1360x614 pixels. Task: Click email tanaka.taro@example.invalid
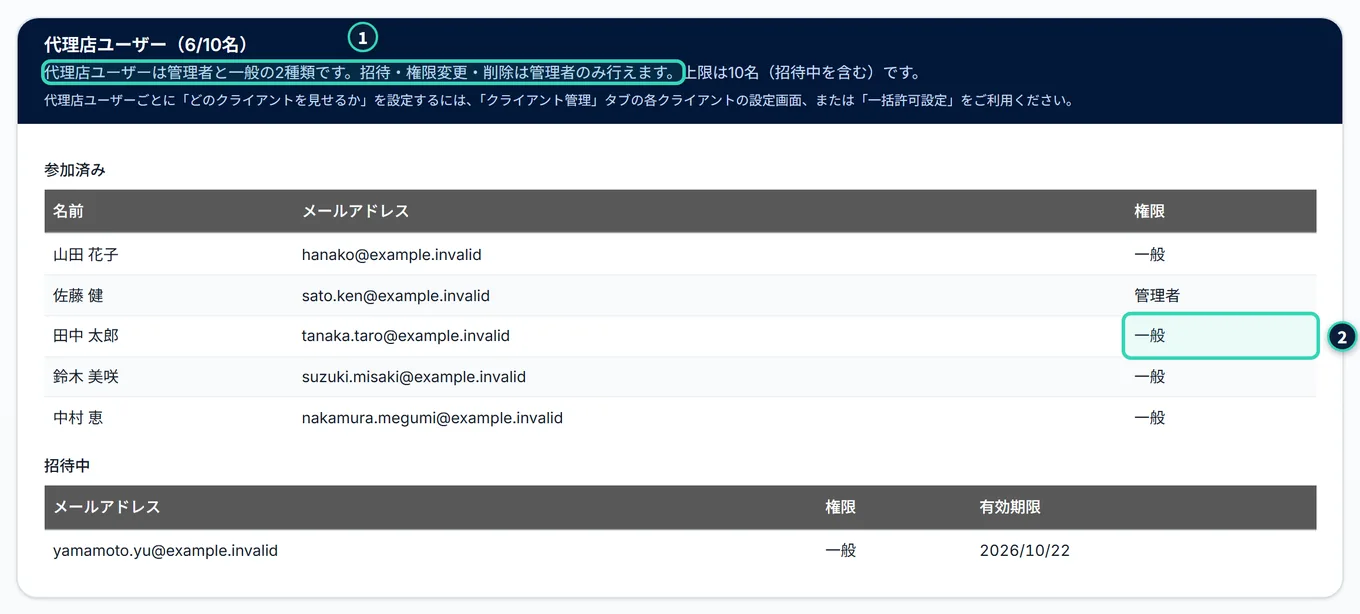406,336
